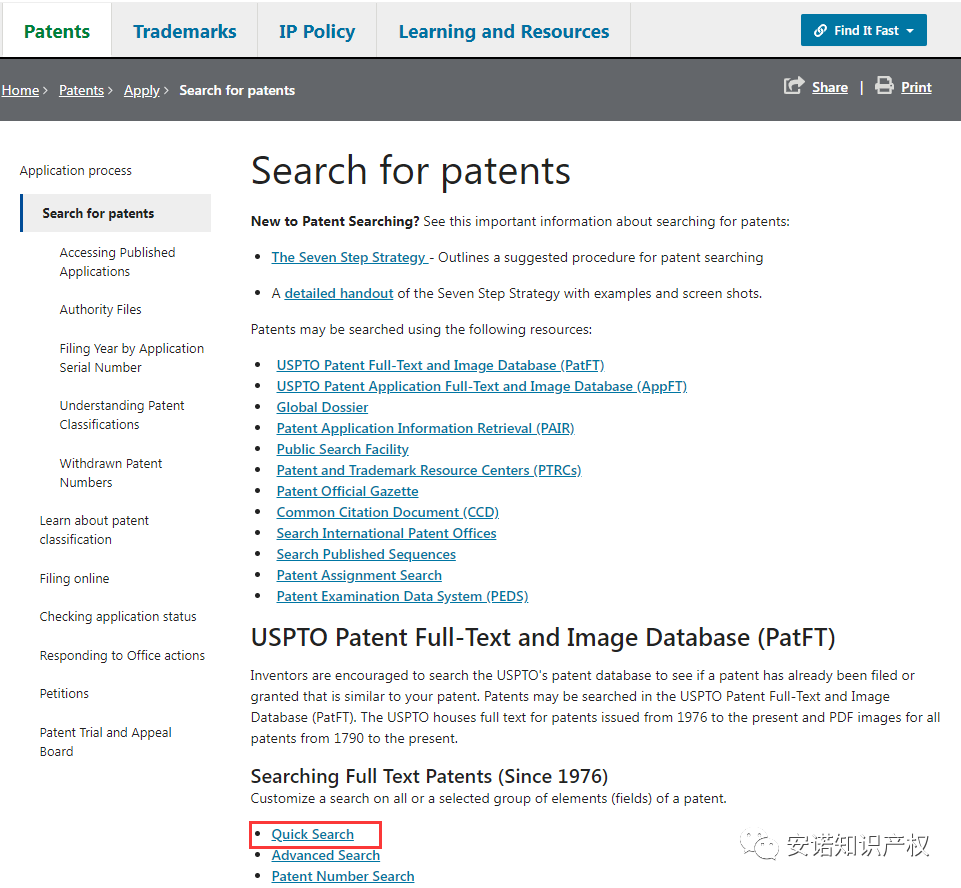The image size is (961, 888).
Task: Open Filing online sidebar item
Action: tap(74, 578)
